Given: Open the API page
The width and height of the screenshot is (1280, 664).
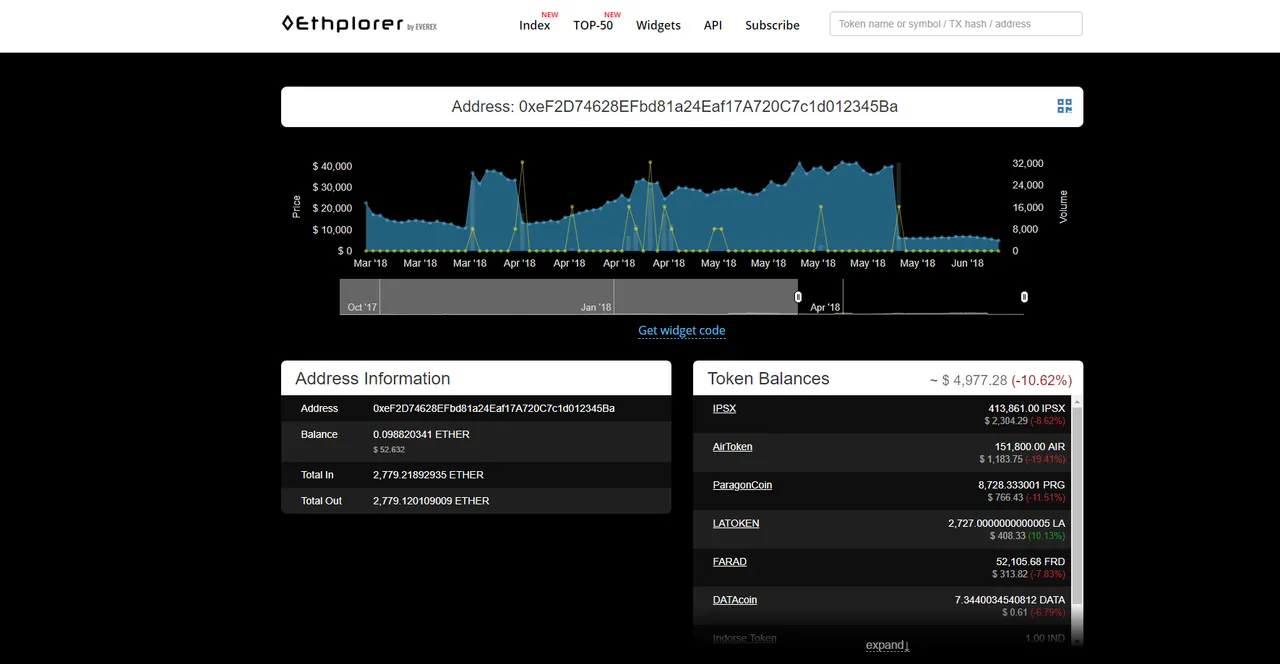Looking at the screenshot, I should (713, 25).
